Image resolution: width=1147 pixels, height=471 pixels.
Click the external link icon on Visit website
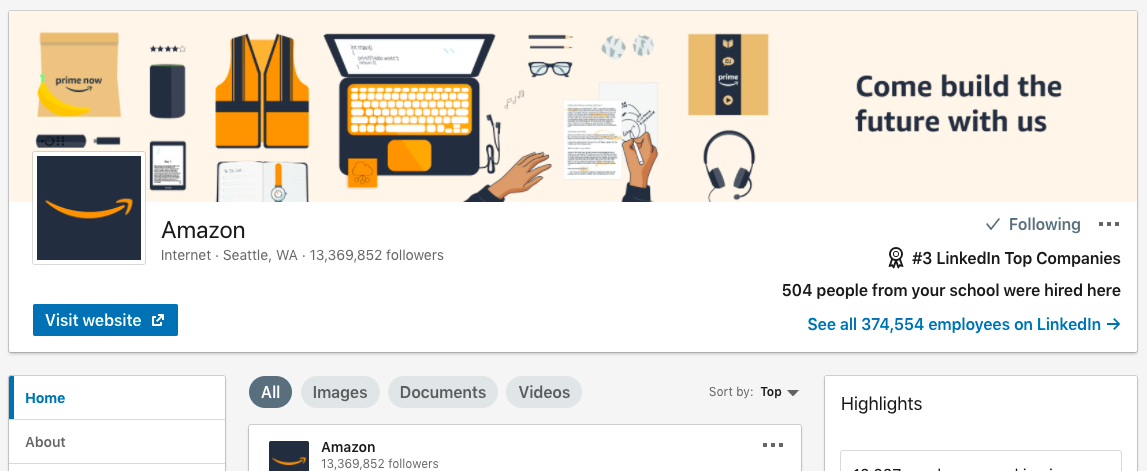point(157,320)
